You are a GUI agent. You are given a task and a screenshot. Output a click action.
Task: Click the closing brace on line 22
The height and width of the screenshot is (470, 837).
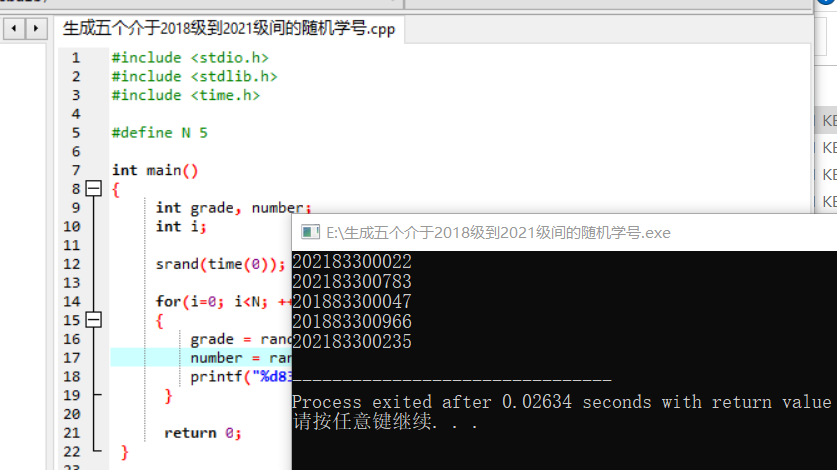[x=124, y=452]
